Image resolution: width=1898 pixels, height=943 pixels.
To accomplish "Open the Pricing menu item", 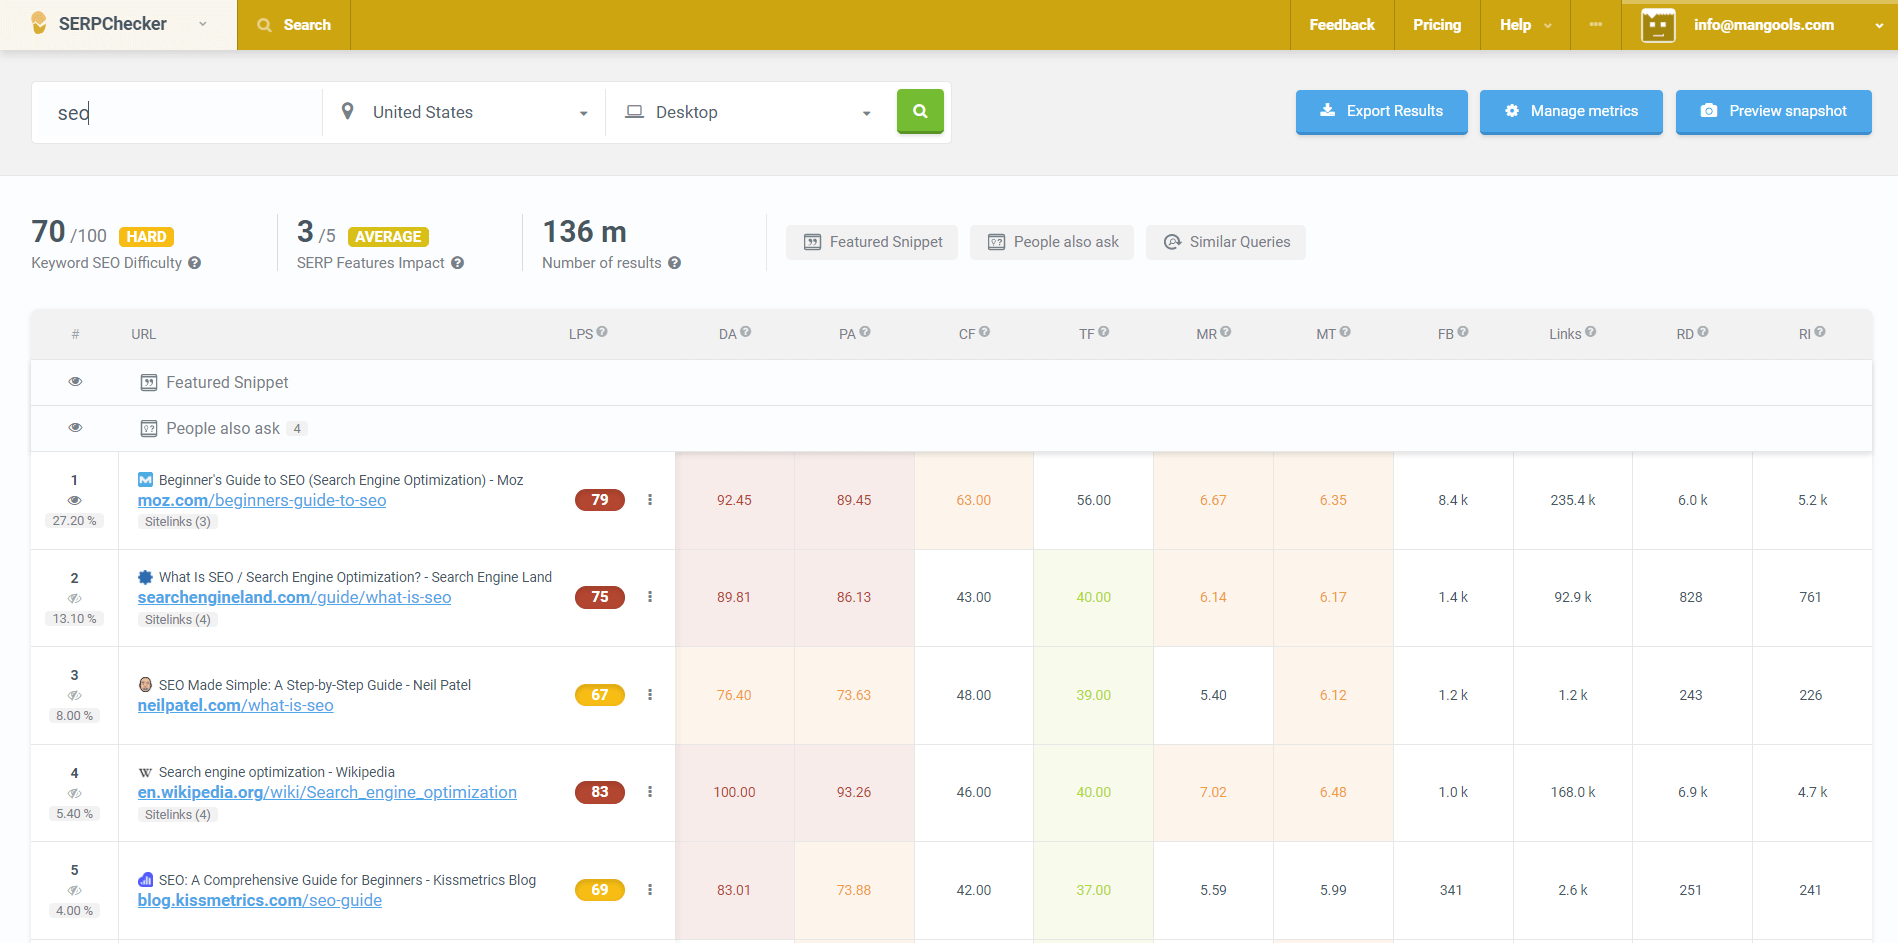I will [1436, 25].
